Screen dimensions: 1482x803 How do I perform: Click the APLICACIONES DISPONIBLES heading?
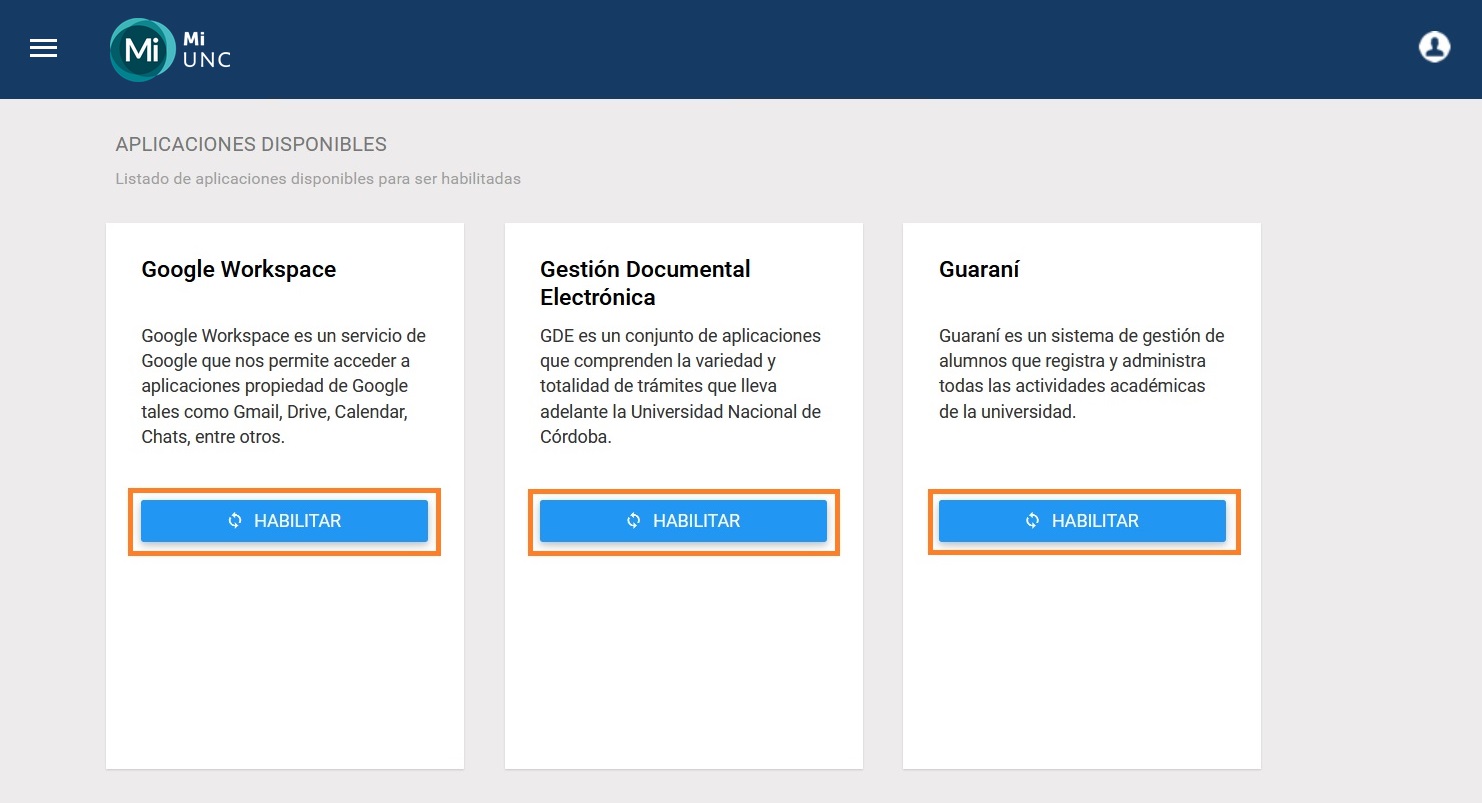pos(251,145)
